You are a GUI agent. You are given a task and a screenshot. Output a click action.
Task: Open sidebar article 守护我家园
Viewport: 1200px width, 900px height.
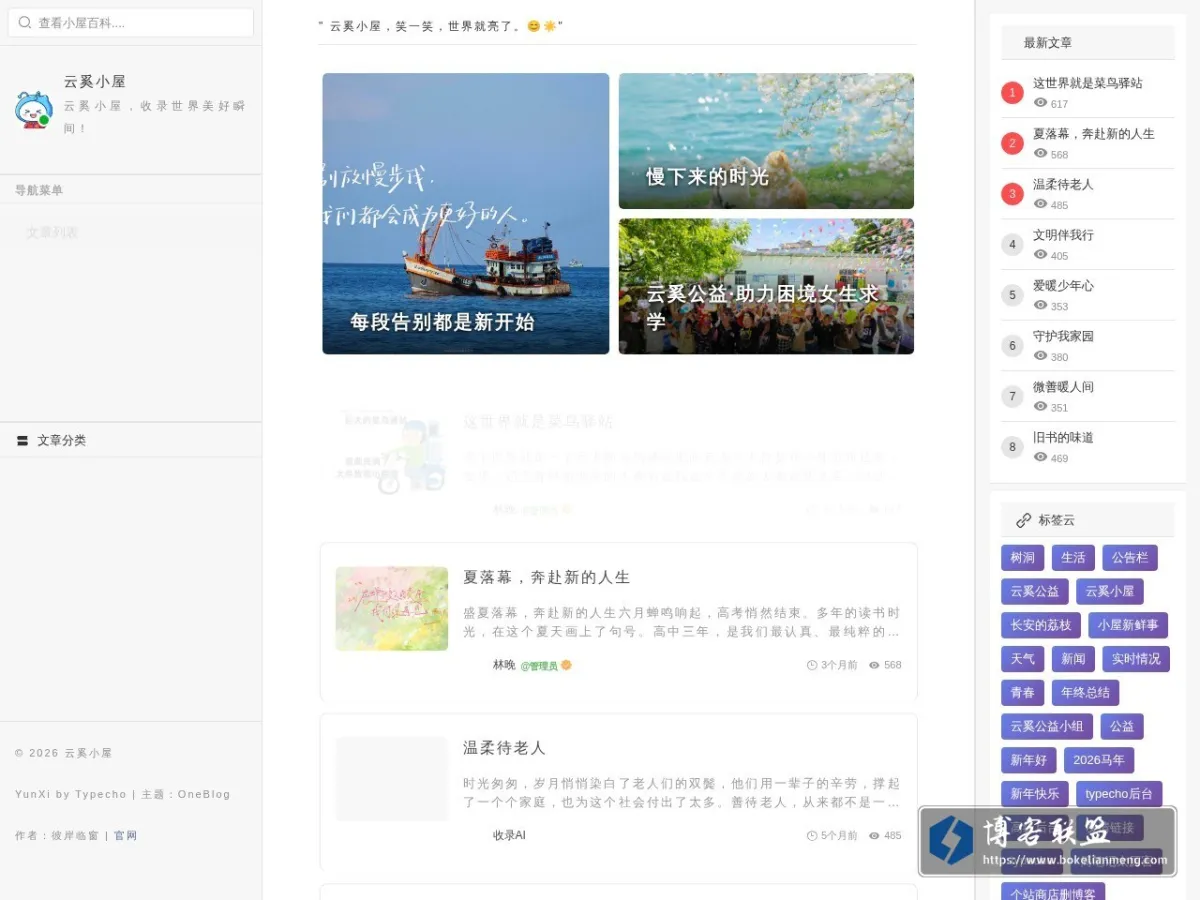(x=1063, y=336)
